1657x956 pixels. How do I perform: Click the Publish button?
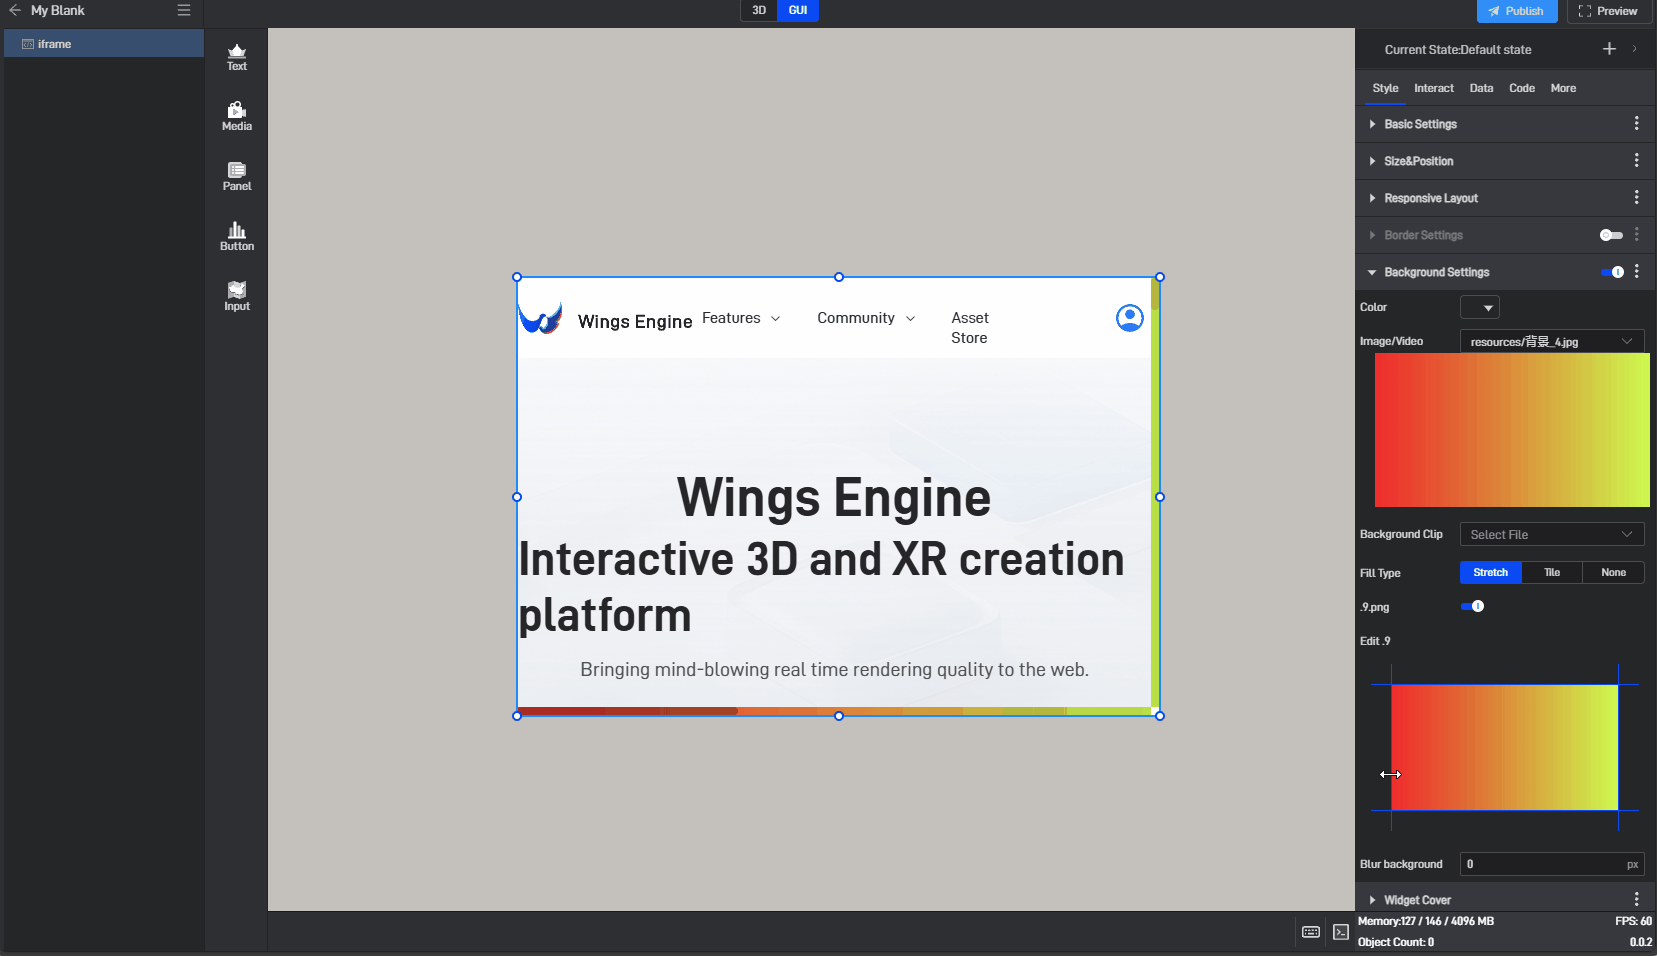(1517, 11)
